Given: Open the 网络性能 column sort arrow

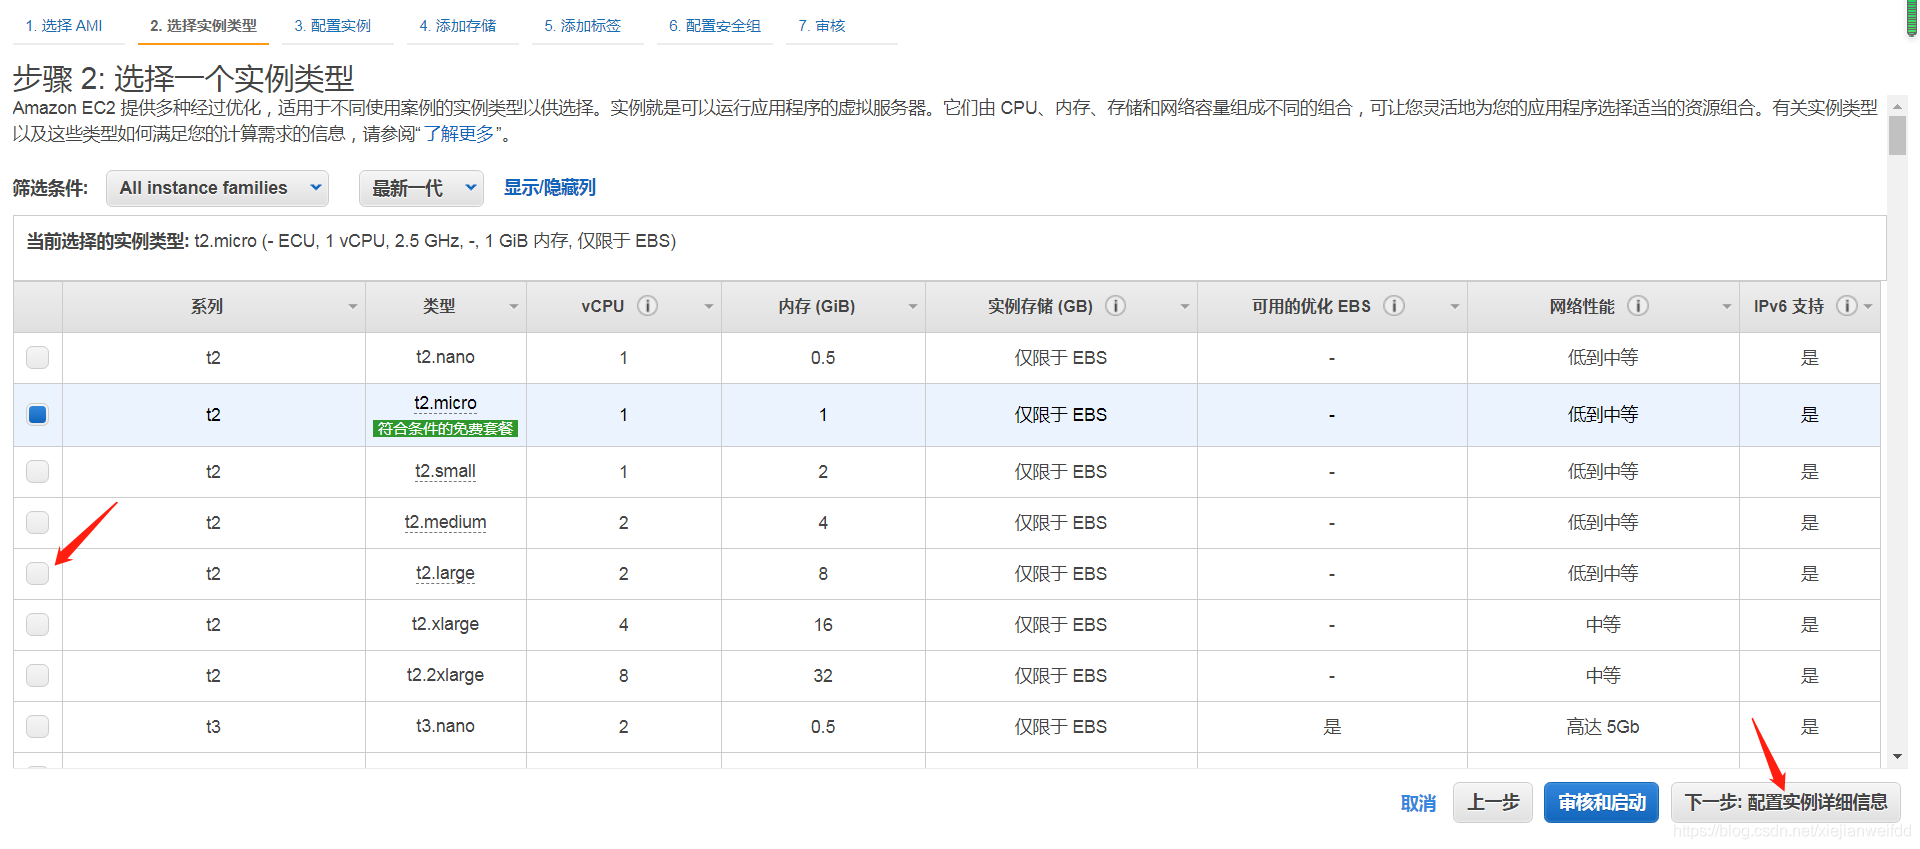Looking at the screenshot, I should [x=1727, y=307].
